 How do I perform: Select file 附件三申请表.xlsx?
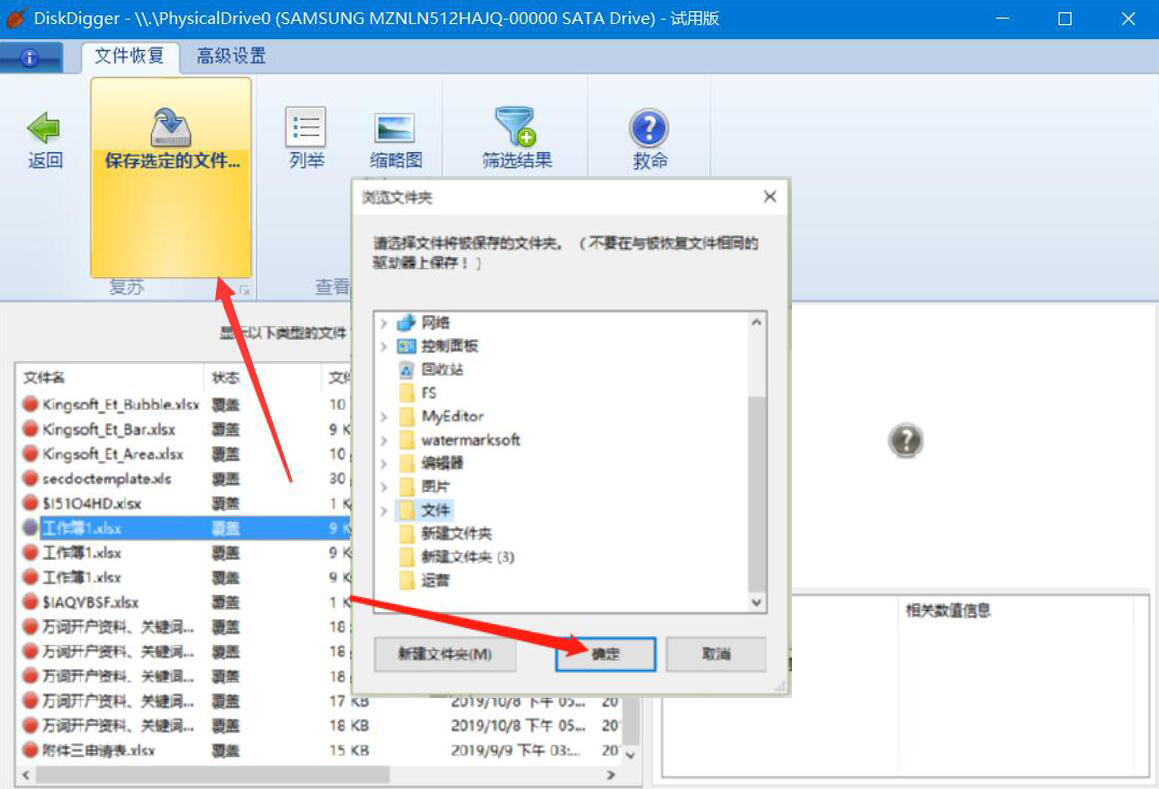(98, 751)
